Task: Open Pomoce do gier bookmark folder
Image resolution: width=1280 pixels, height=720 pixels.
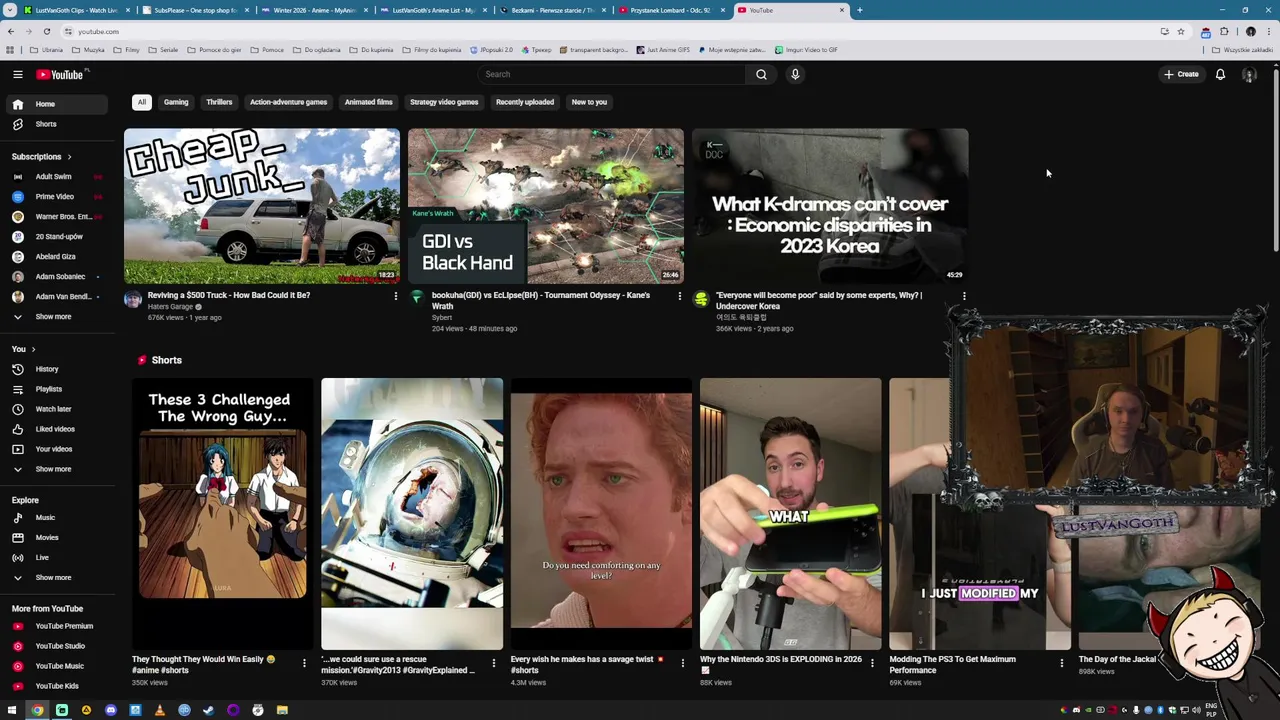Action: click(x=214, y=50)
